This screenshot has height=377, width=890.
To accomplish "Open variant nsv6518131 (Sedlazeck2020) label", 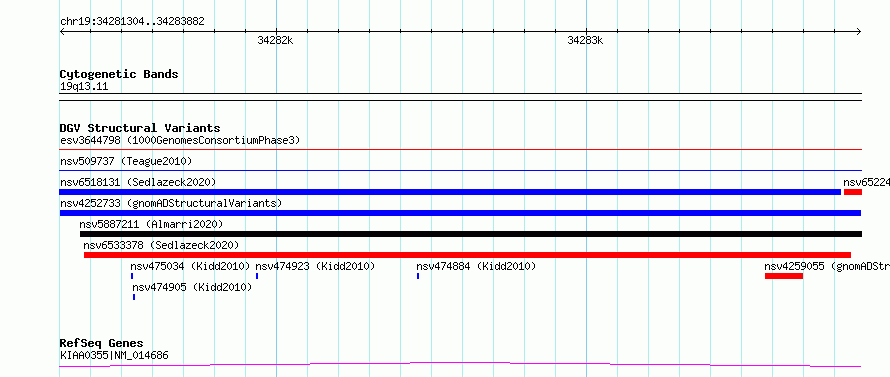I will point(138,182).
